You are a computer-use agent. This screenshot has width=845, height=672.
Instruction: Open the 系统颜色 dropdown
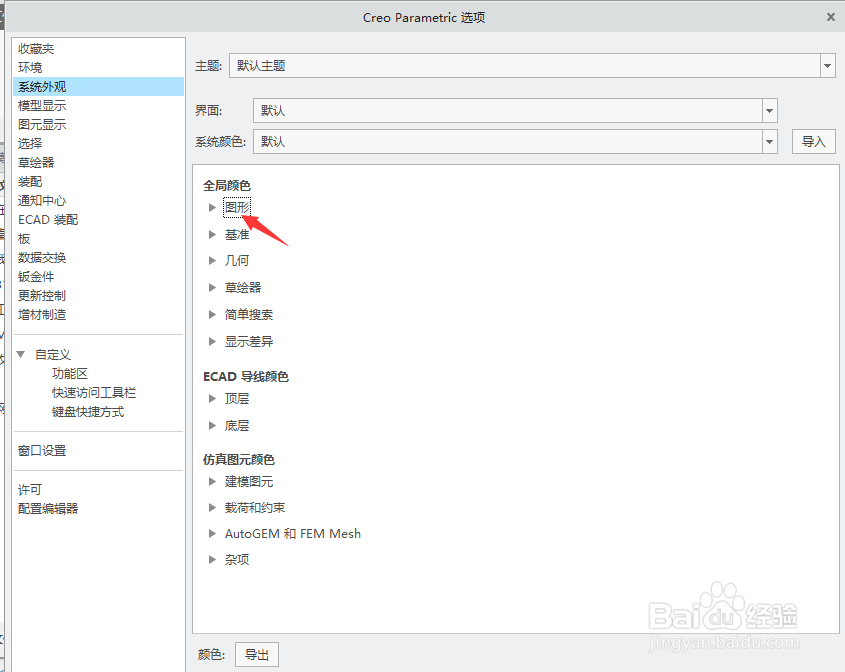point(770,142)
